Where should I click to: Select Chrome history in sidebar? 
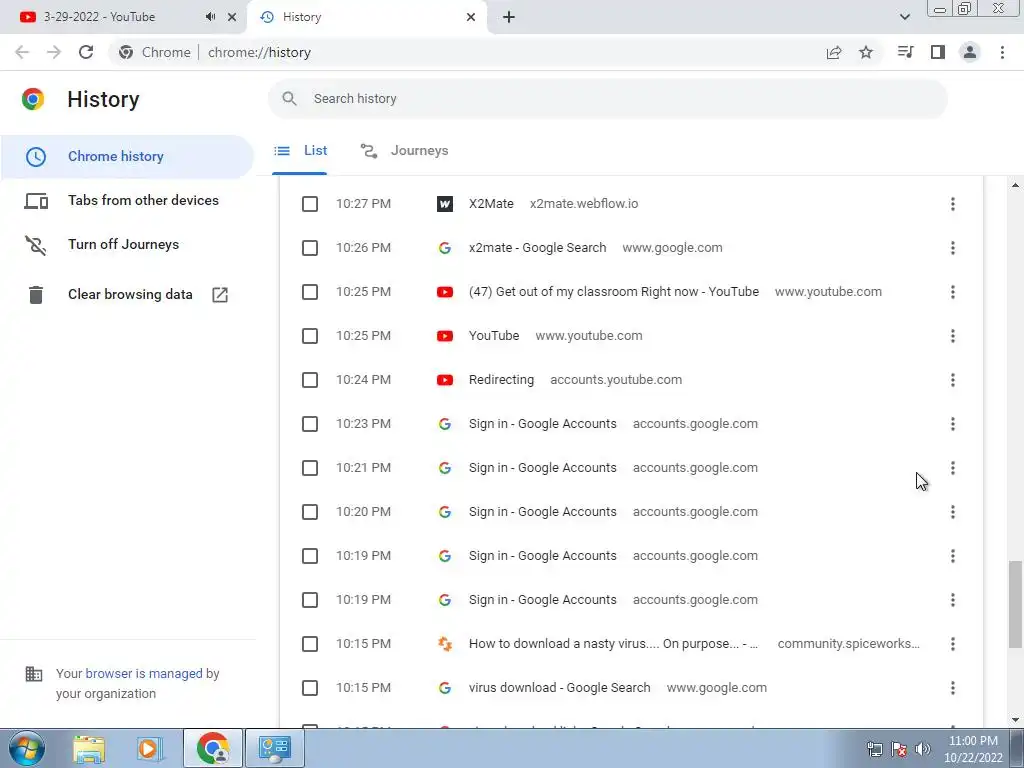pyautogui.click(x=127, y=157)
